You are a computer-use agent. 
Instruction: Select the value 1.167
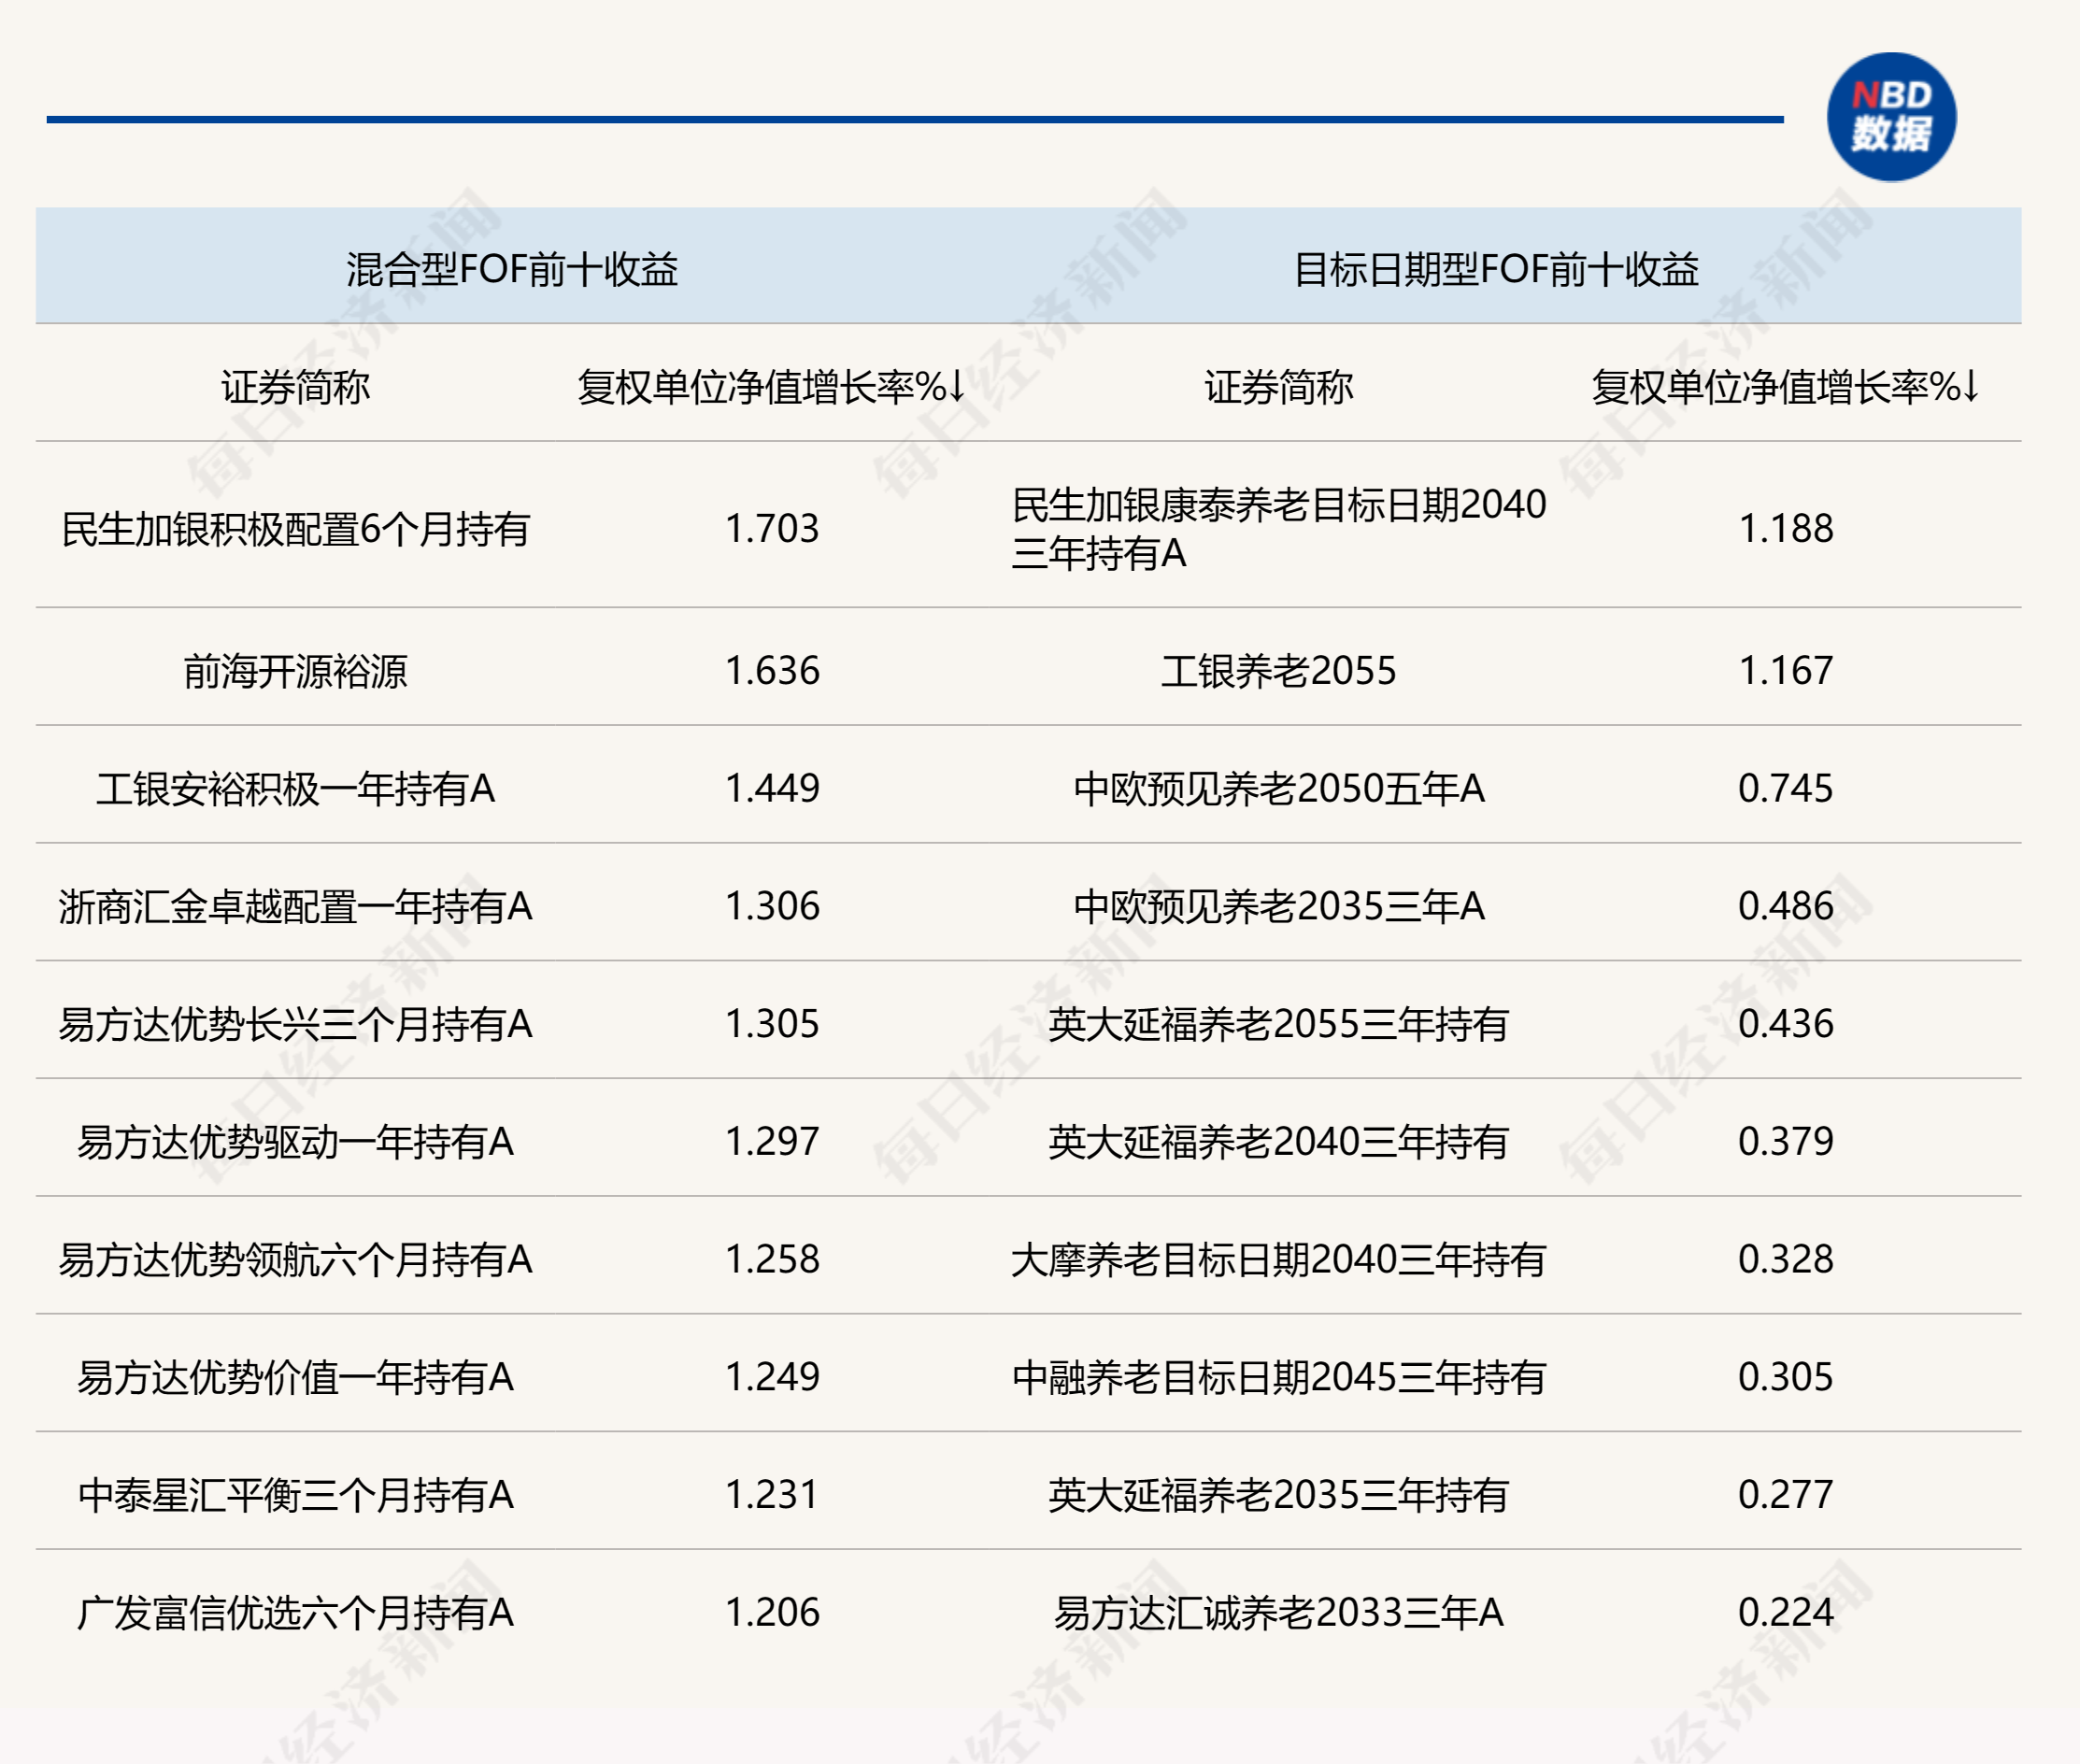click(1785, 671)
